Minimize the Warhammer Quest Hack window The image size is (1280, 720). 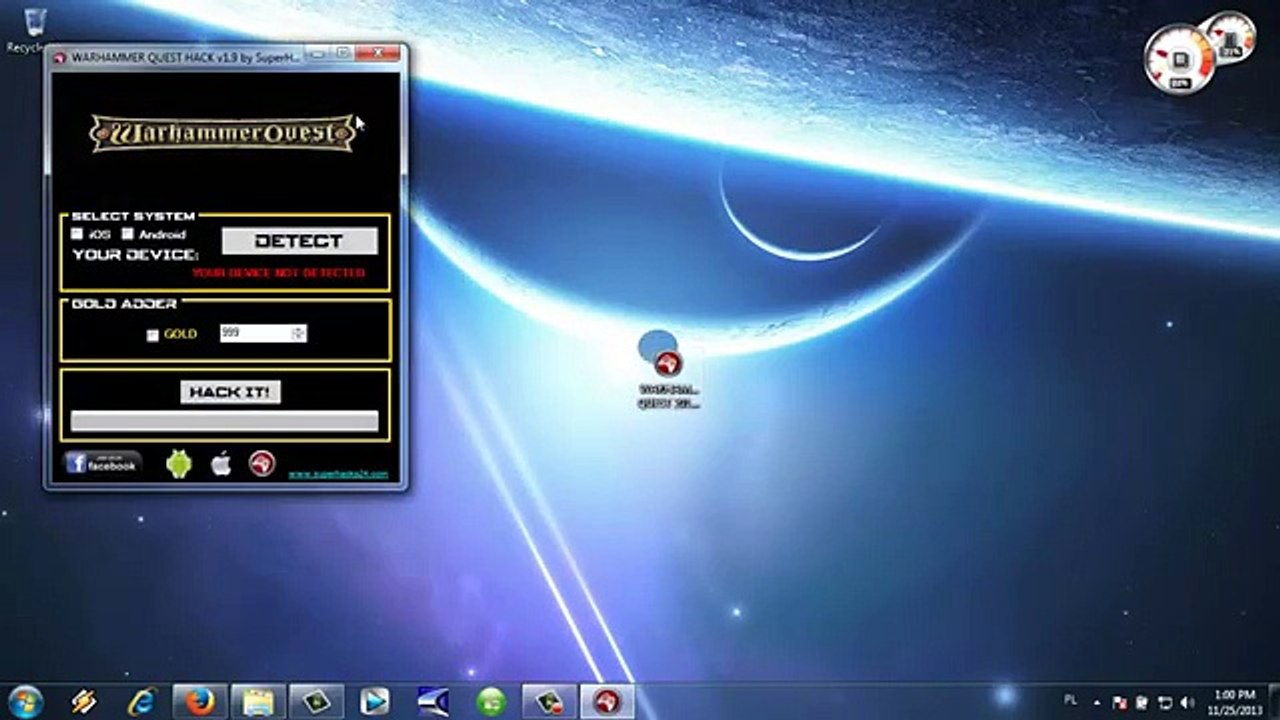pos(316,54)
